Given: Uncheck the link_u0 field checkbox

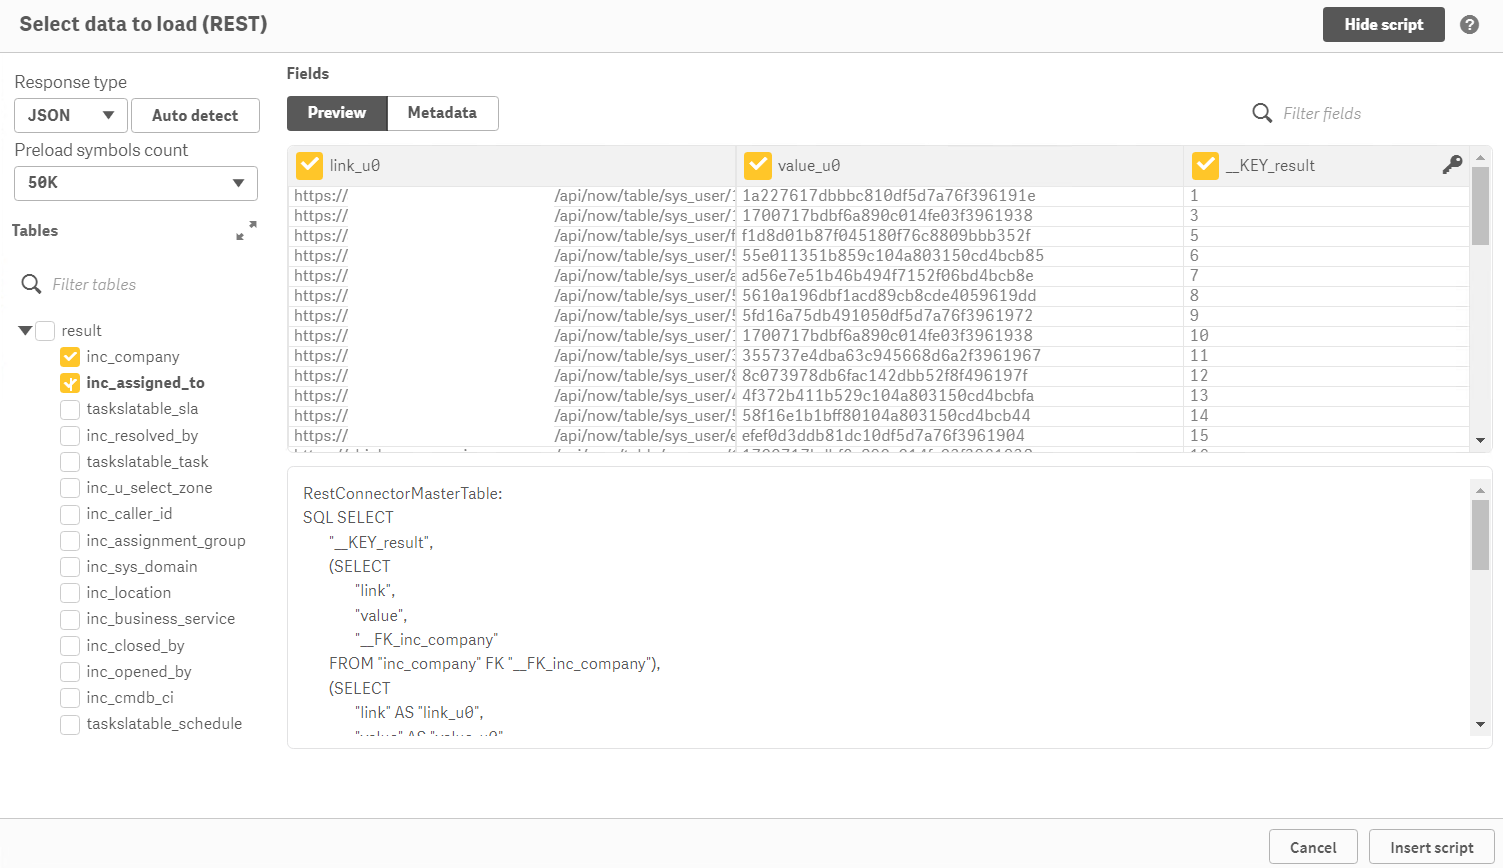Looking at the screenshot, I should coord(310,166).
